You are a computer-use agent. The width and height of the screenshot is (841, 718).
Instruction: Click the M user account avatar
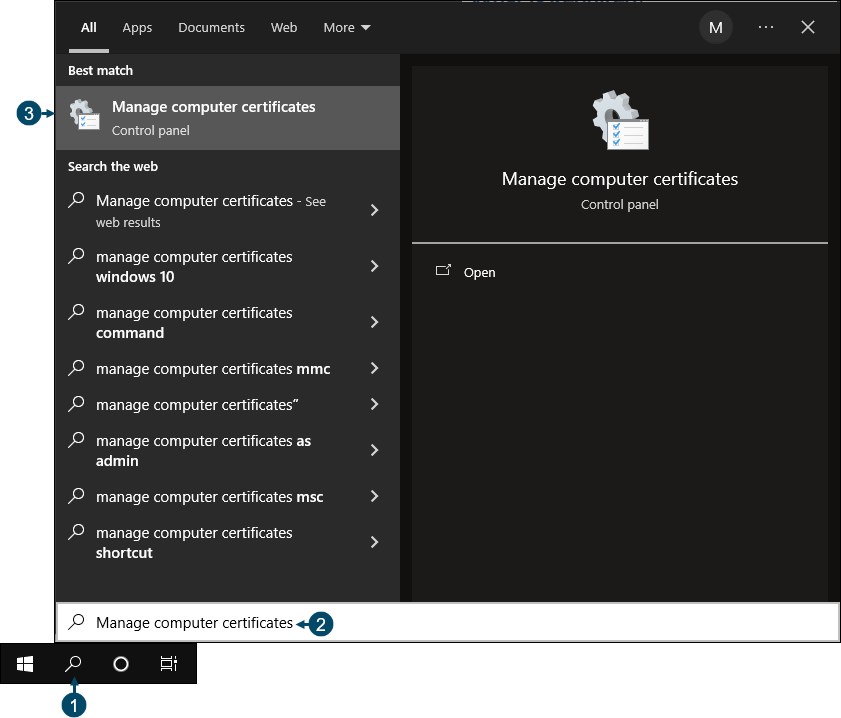point(715,27)
